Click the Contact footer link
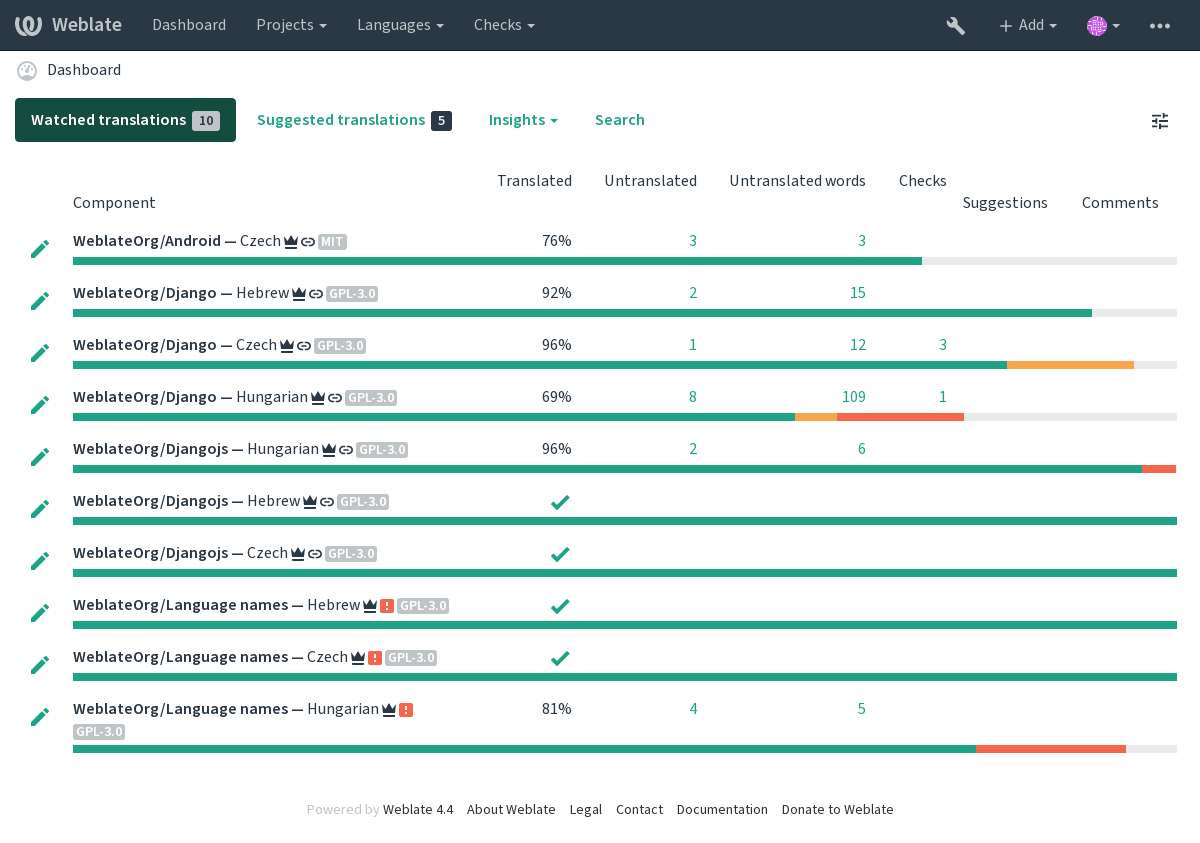This screenshot has width=1200, height=843. (x=639, y=810)
